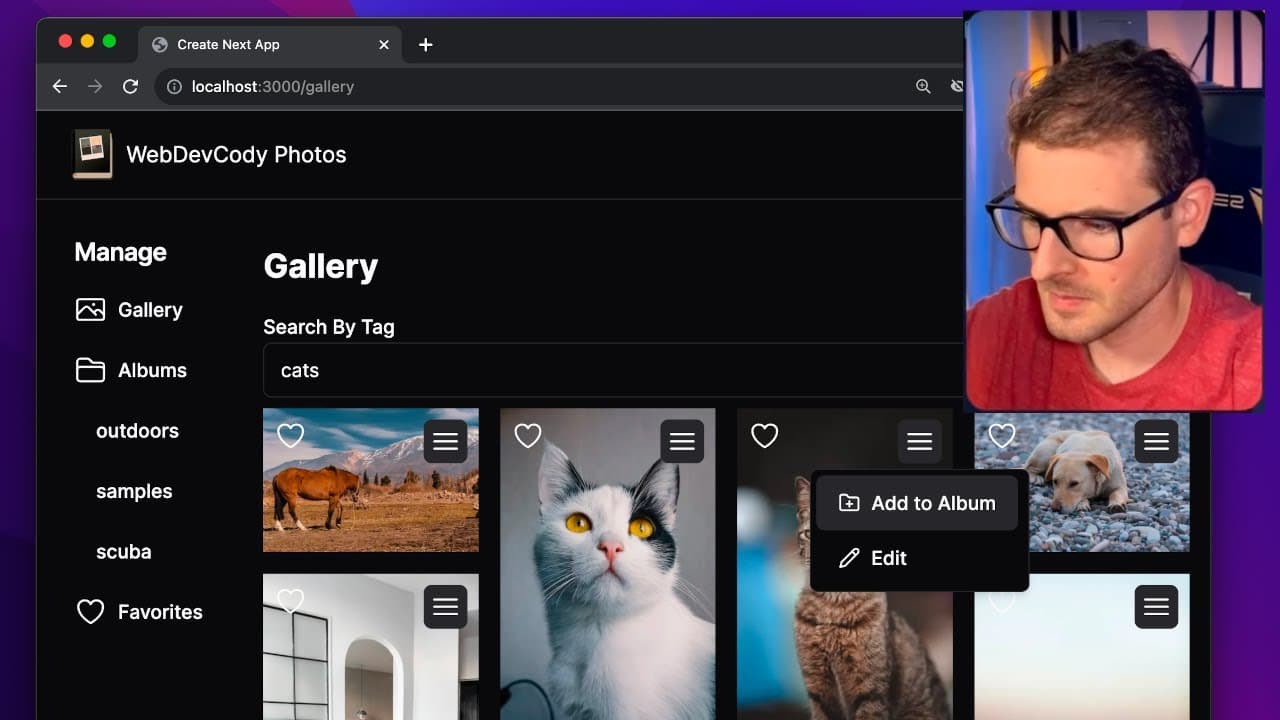Click the Search By Tag label
Image resolution: width=1280 pixels, height=720 pixels.
click(329, 327)
